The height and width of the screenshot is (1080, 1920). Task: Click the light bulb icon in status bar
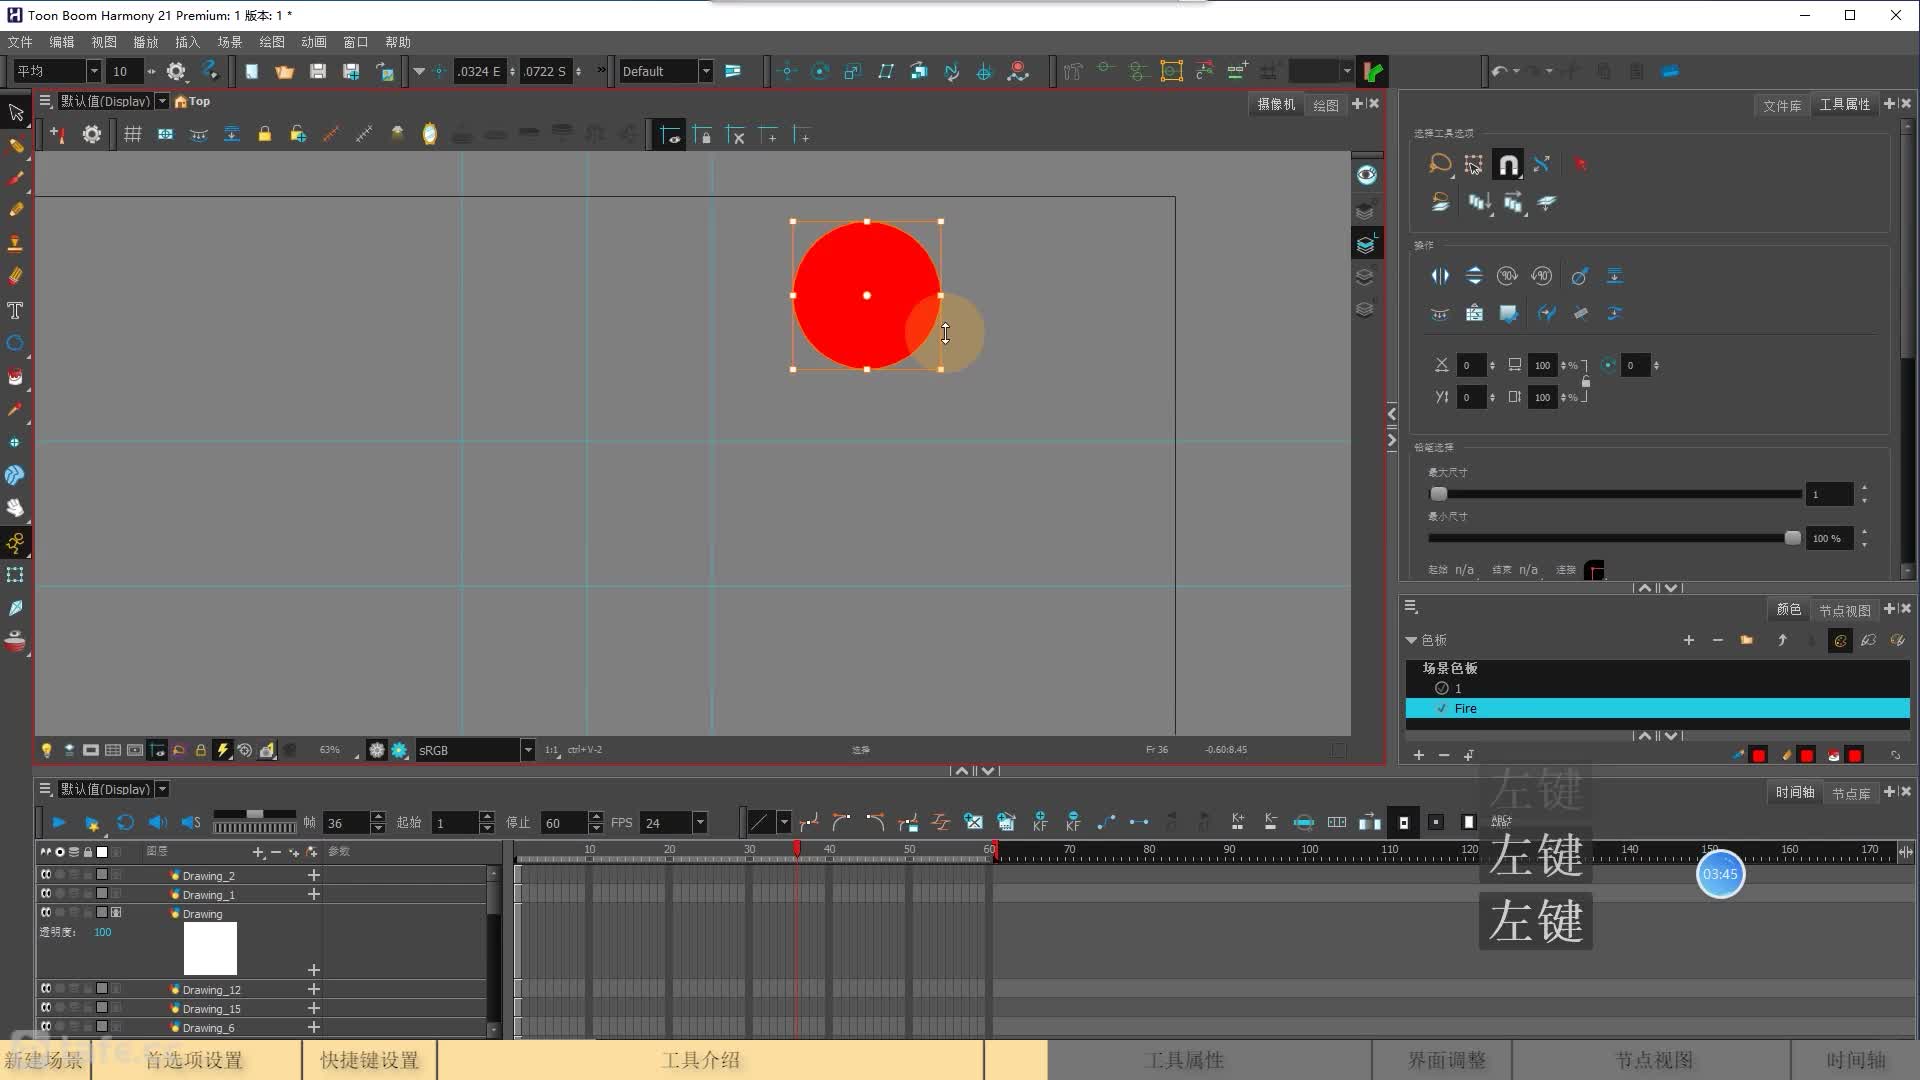tap(46, 750)
